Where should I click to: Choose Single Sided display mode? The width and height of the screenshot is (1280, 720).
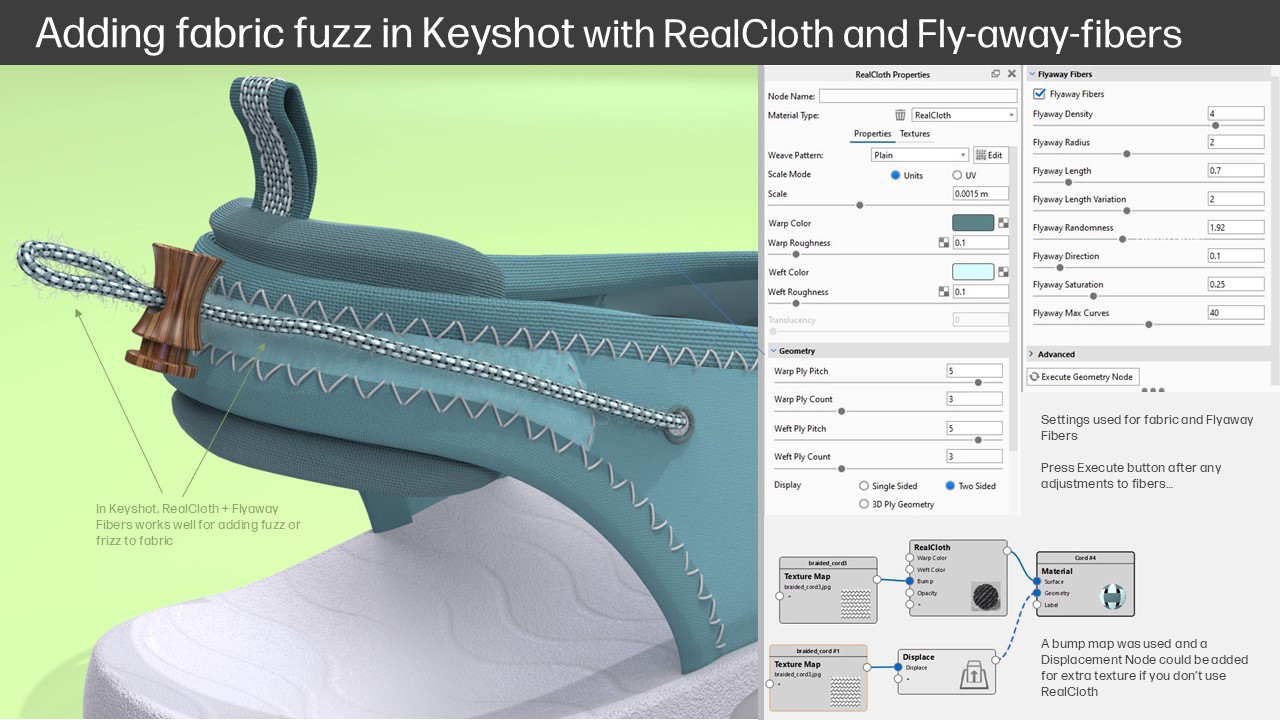click(x=862, y=485)
